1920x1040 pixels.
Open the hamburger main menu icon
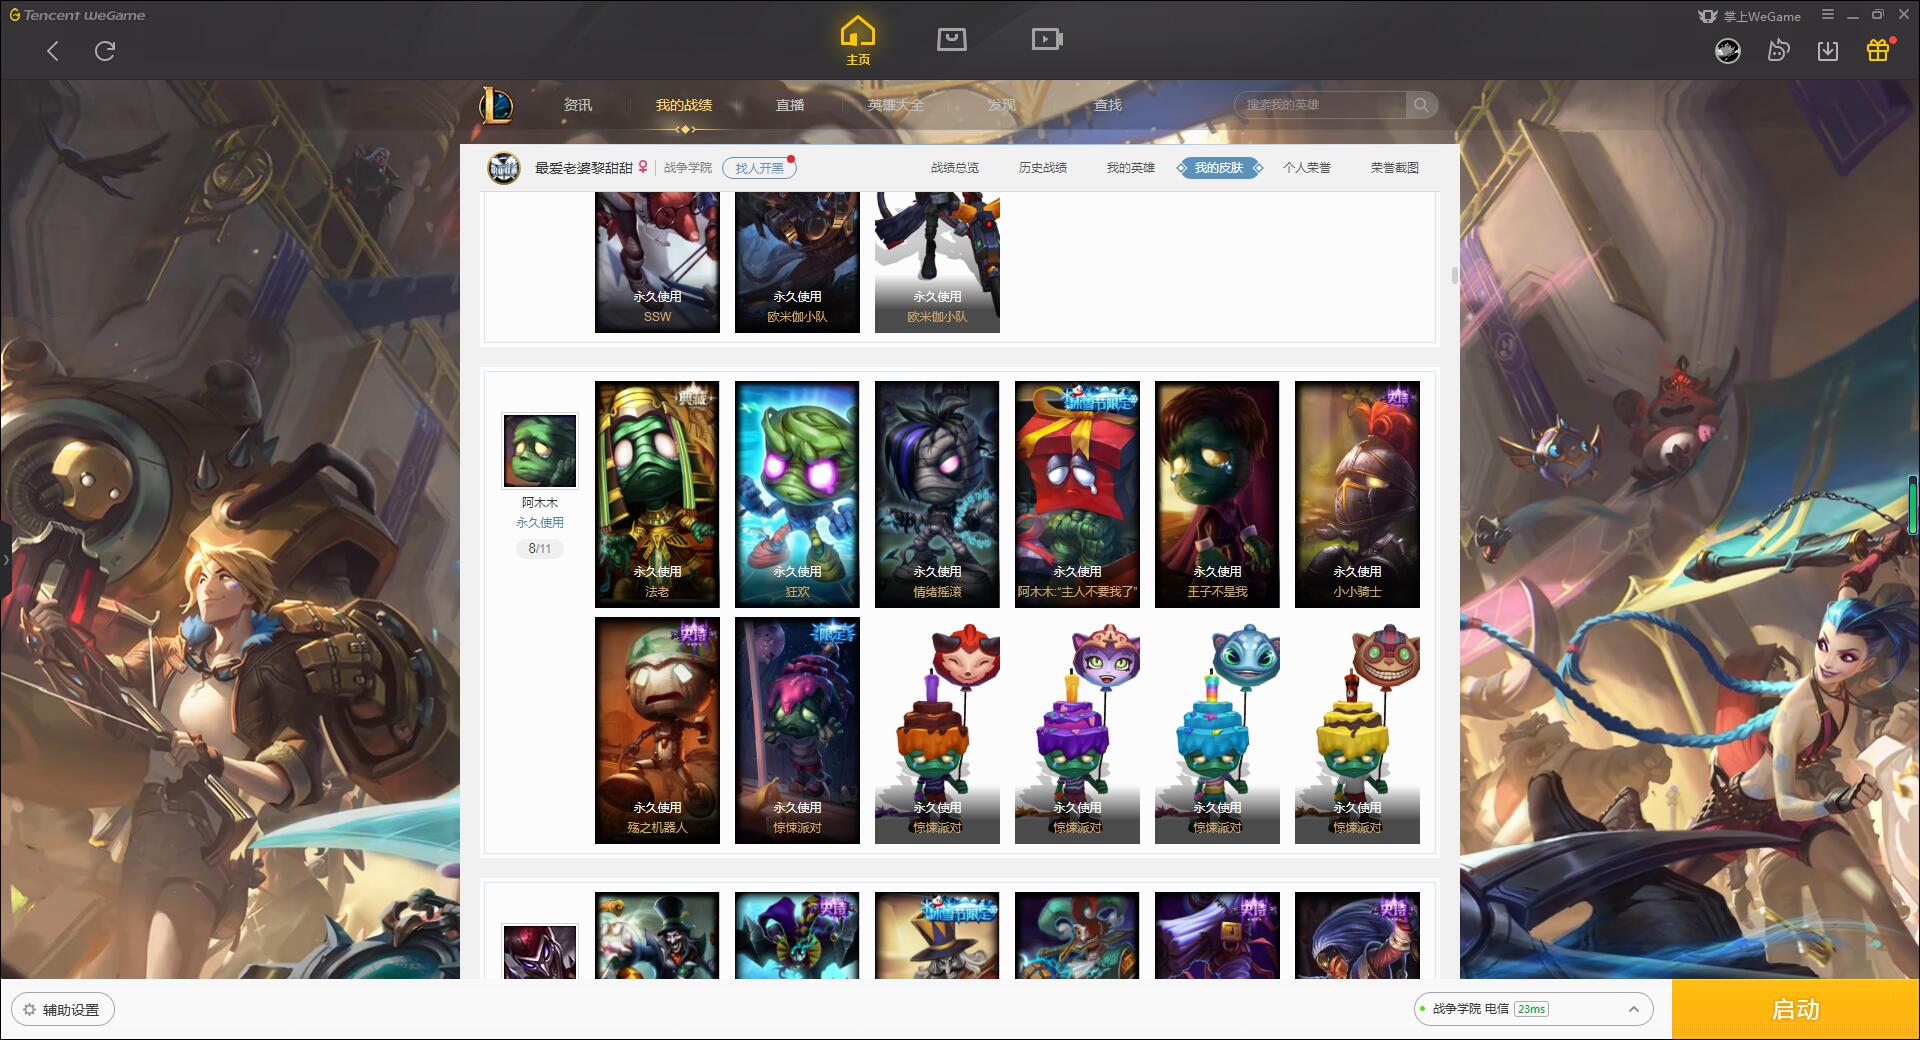click(x=1828, y=15)
